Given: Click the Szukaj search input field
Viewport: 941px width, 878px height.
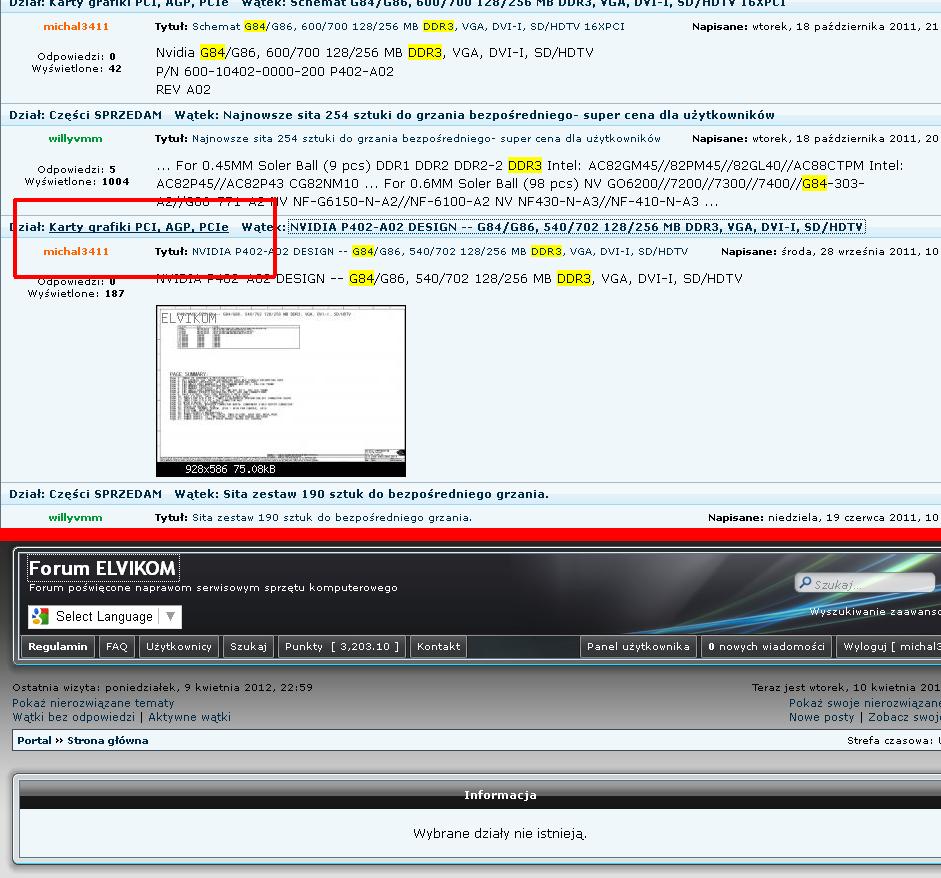Looking at the screenshot, I should pos(865,583).
